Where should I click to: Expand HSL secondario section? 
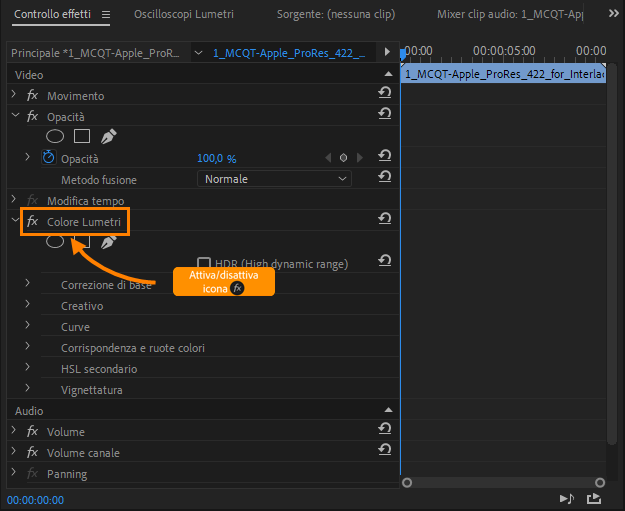tap(28, 367)
